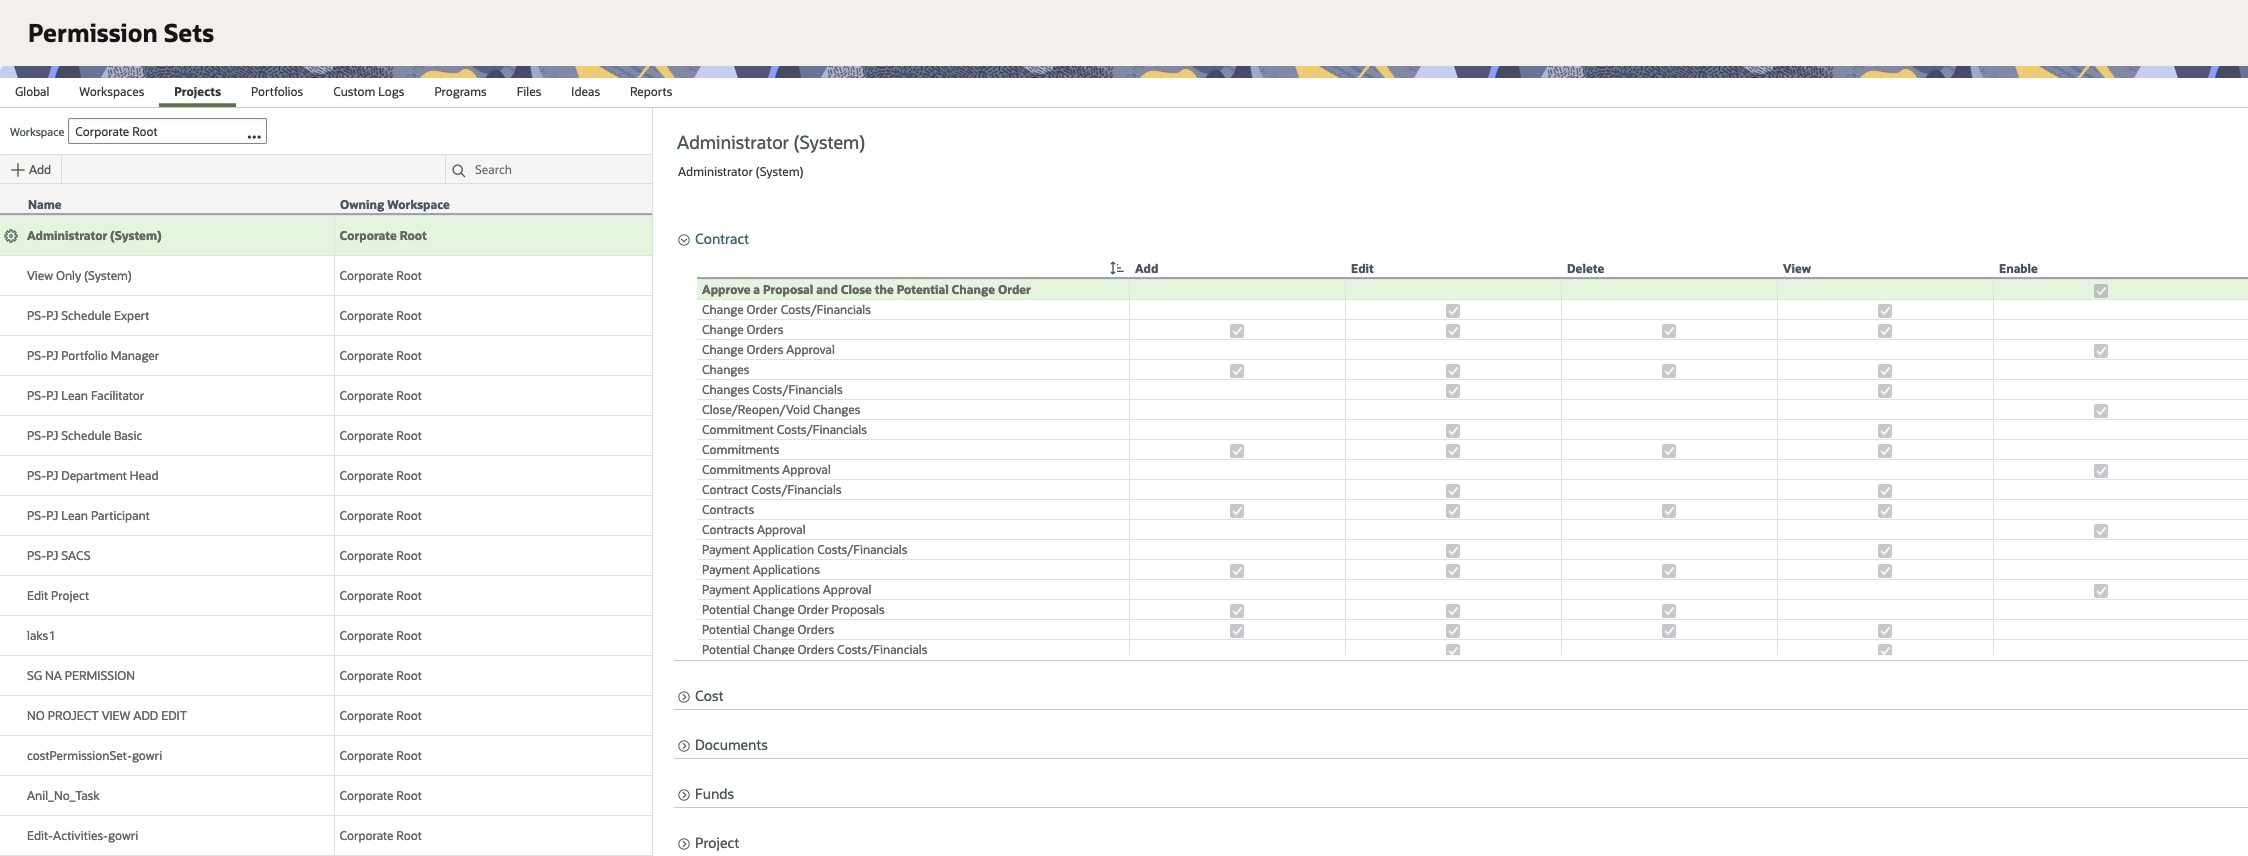Viewport: 2248px width, 856px height.
Task: Click the Funds section chevron icon
Action: pyautogui.click(x=684, y=795)
